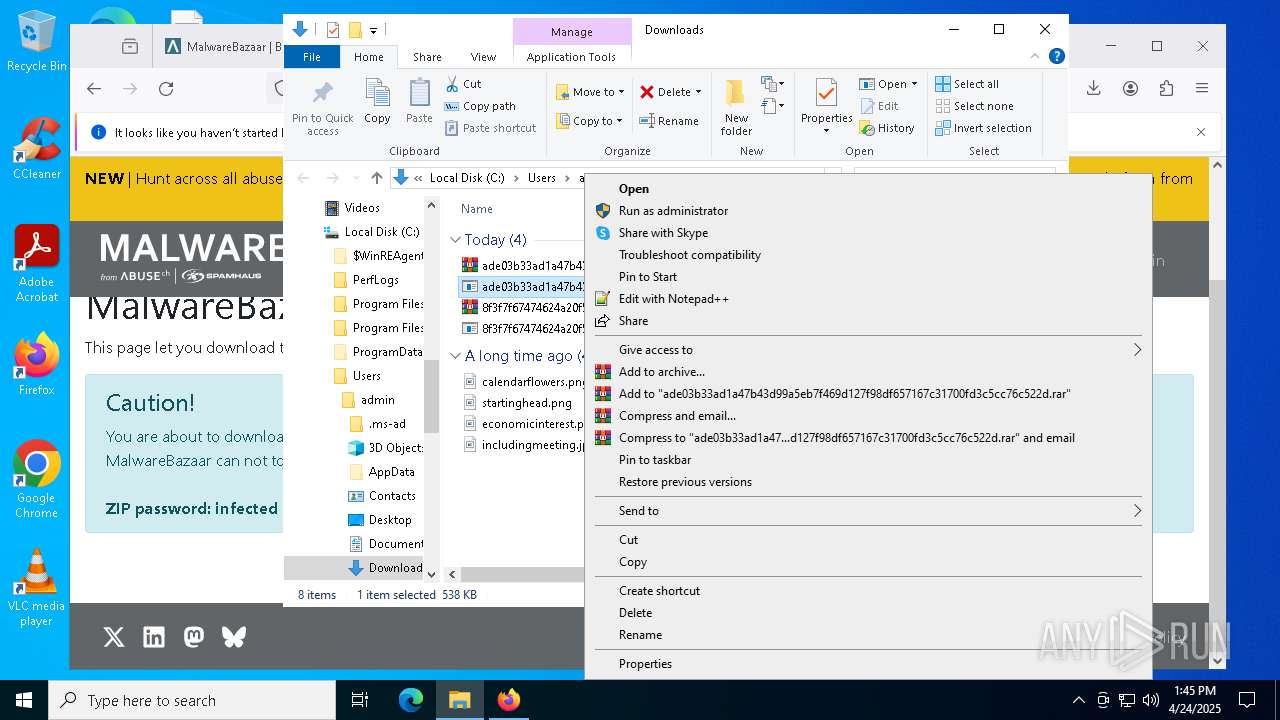This screenshot has width=1280, height=720.
Task: Click Pin to Quick access icon
Action: coord(322,108)
